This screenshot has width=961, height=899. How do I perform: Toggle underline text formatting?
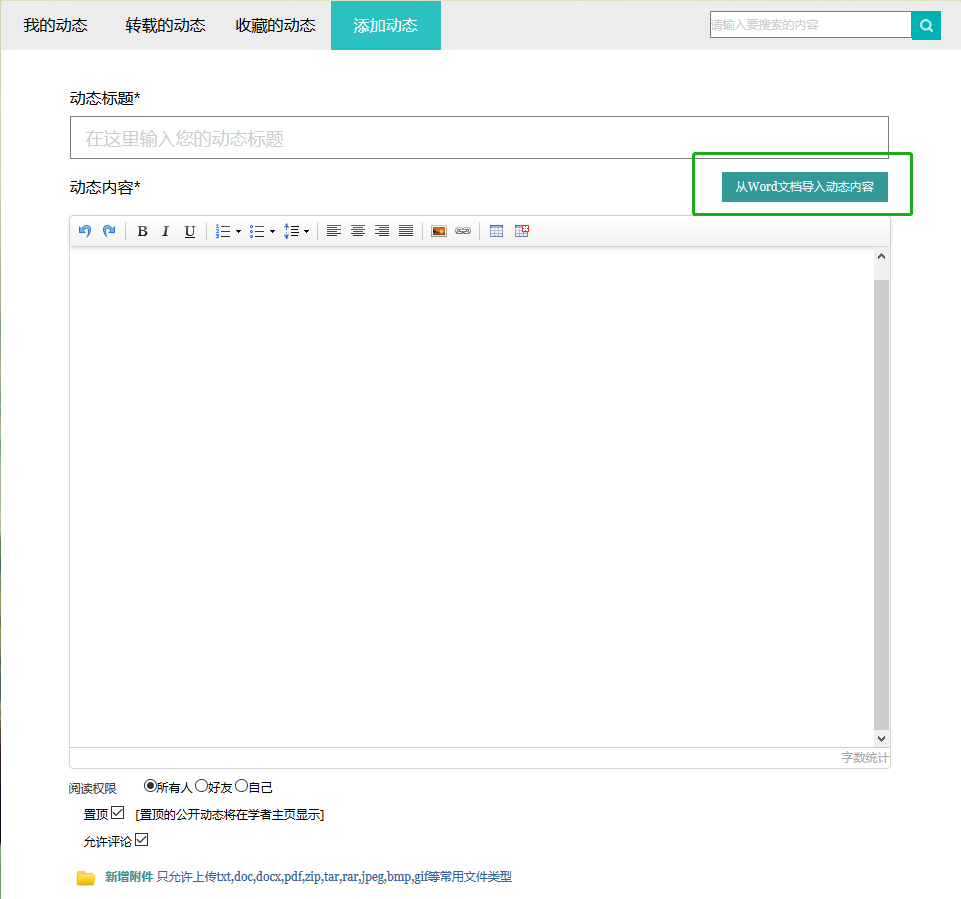click(x=190, y=231)
